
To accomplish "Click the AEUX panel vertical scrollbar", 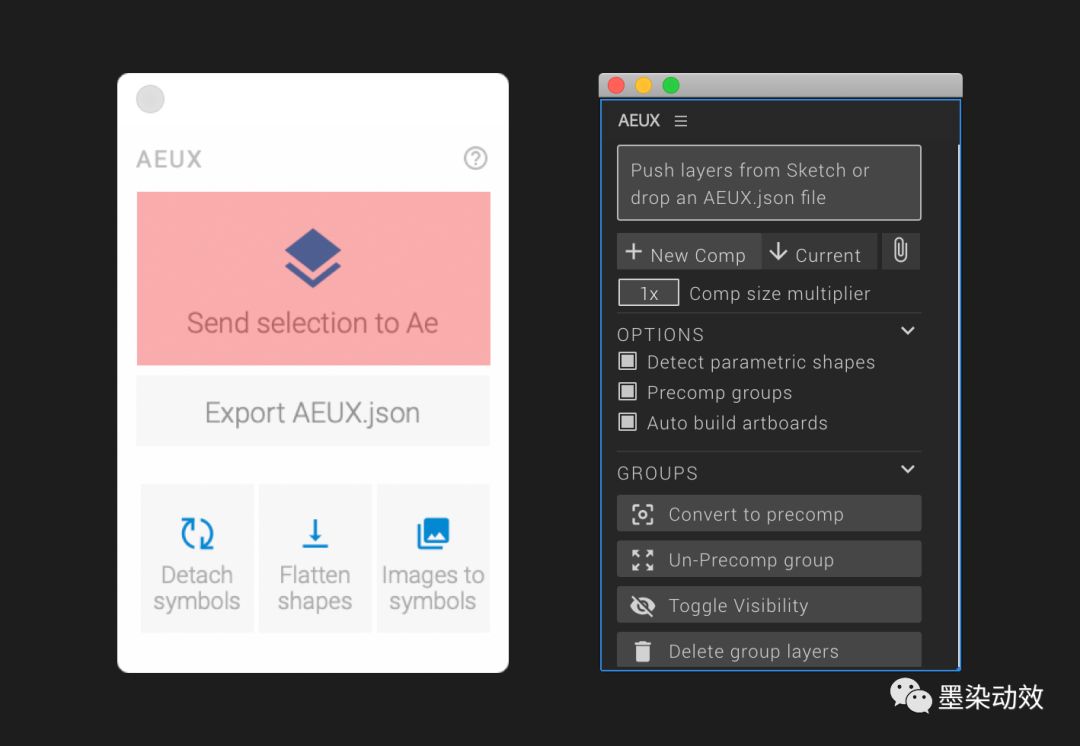I will (x=958, y=406).
